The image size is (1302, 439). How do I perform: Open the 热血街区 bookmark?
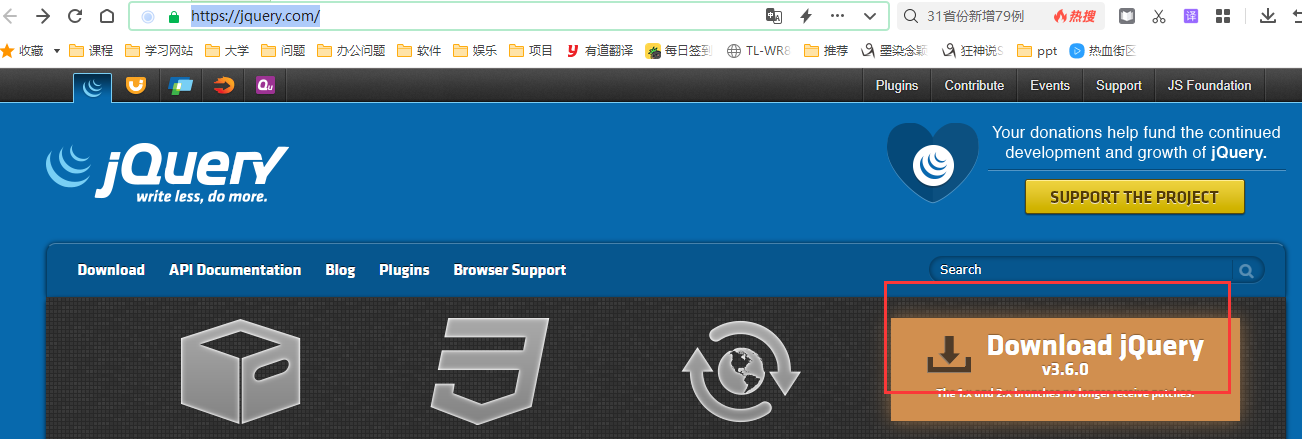click(x=1103, y=50)
